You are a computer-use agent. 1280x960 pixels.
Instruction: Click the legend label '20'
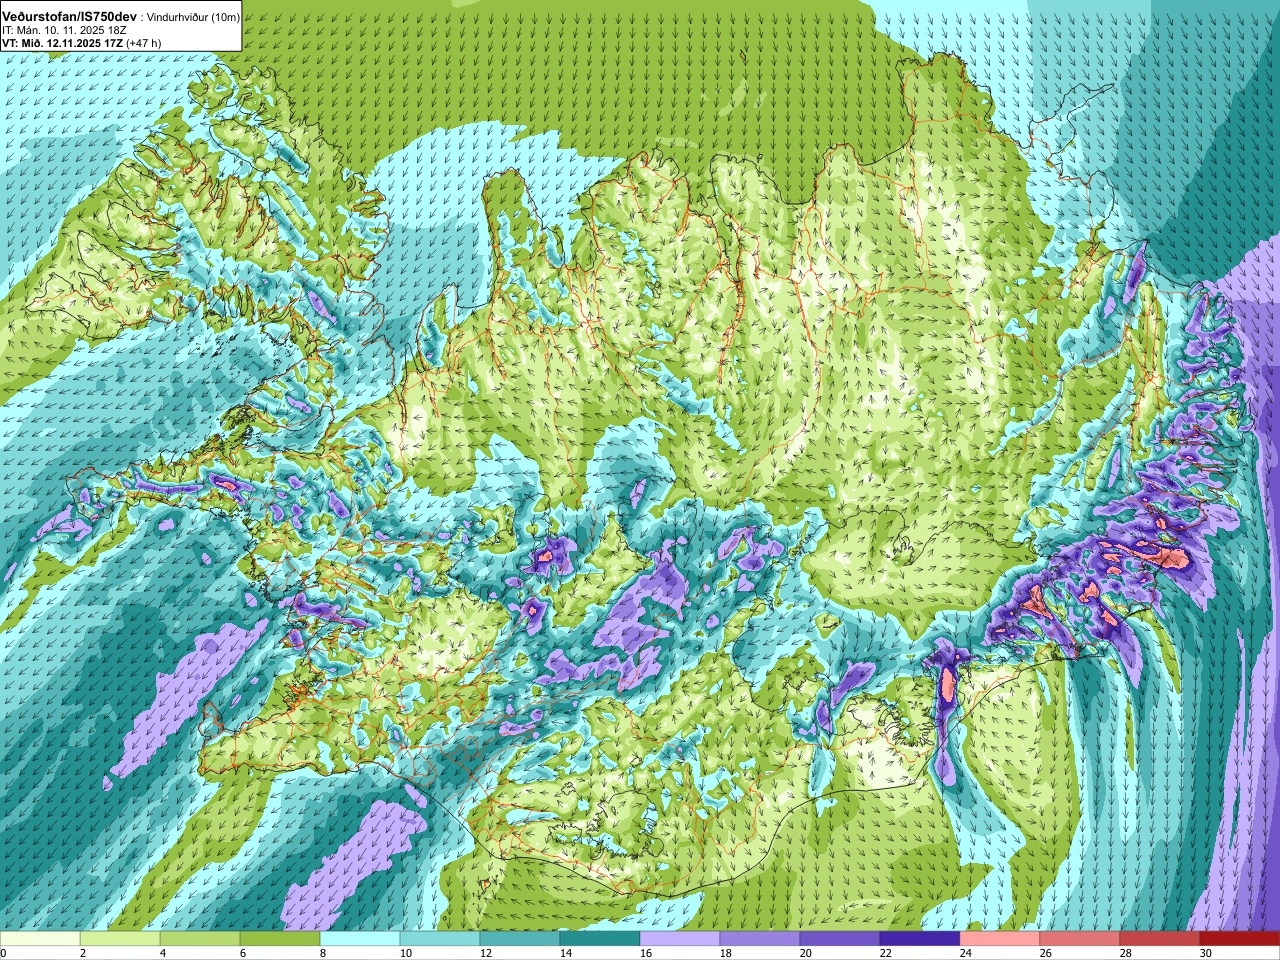(805, 953)
